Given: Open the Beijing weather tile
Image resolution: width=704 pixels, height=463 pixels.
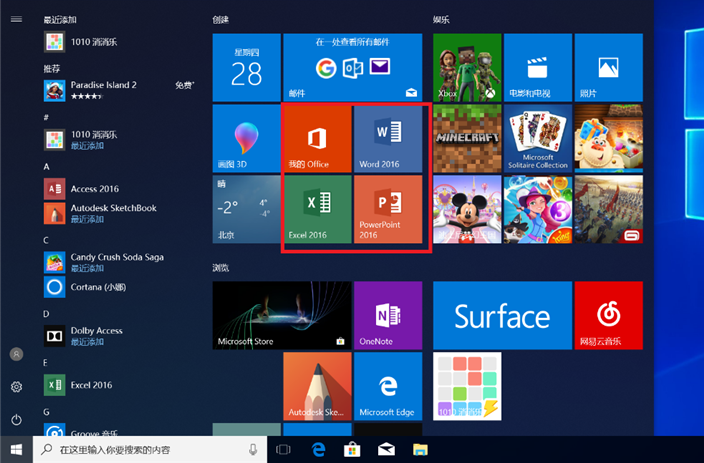Looking at the screenshot, I should pos(246,209).
